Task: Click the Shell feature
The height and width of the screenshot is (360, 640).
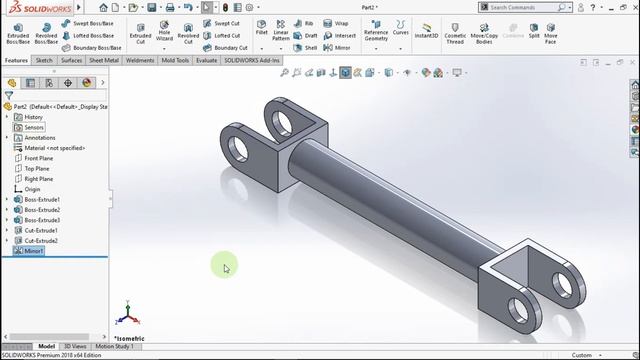Action: pos(305,48)
